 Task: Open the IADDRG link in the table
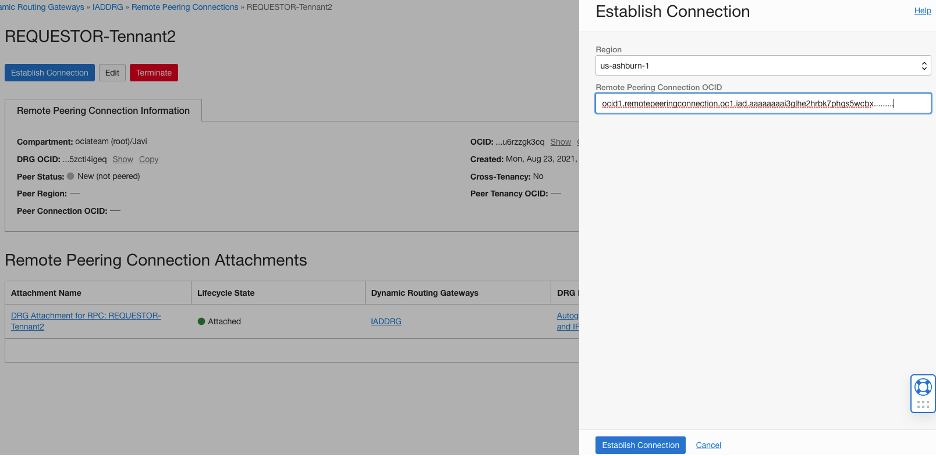tap(387, 321)
